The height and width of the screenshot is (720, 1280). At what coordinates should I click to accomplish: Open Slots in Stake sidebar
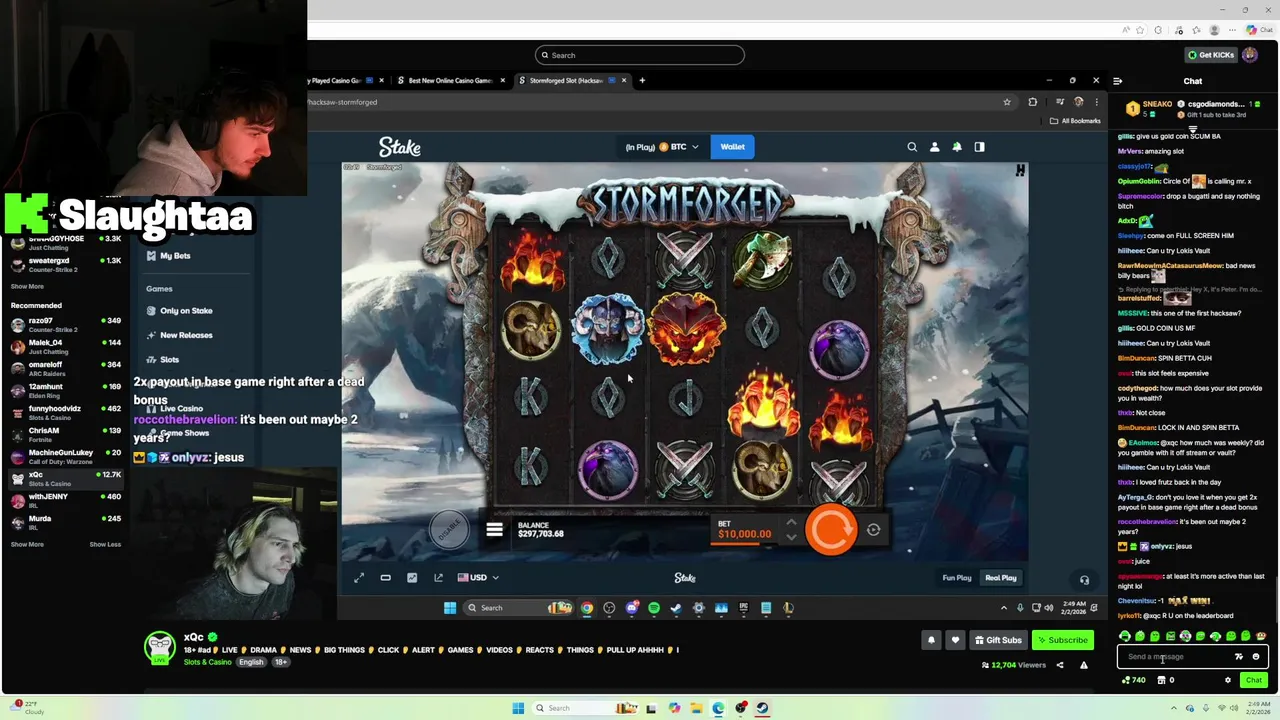click(x=169, y=359)
